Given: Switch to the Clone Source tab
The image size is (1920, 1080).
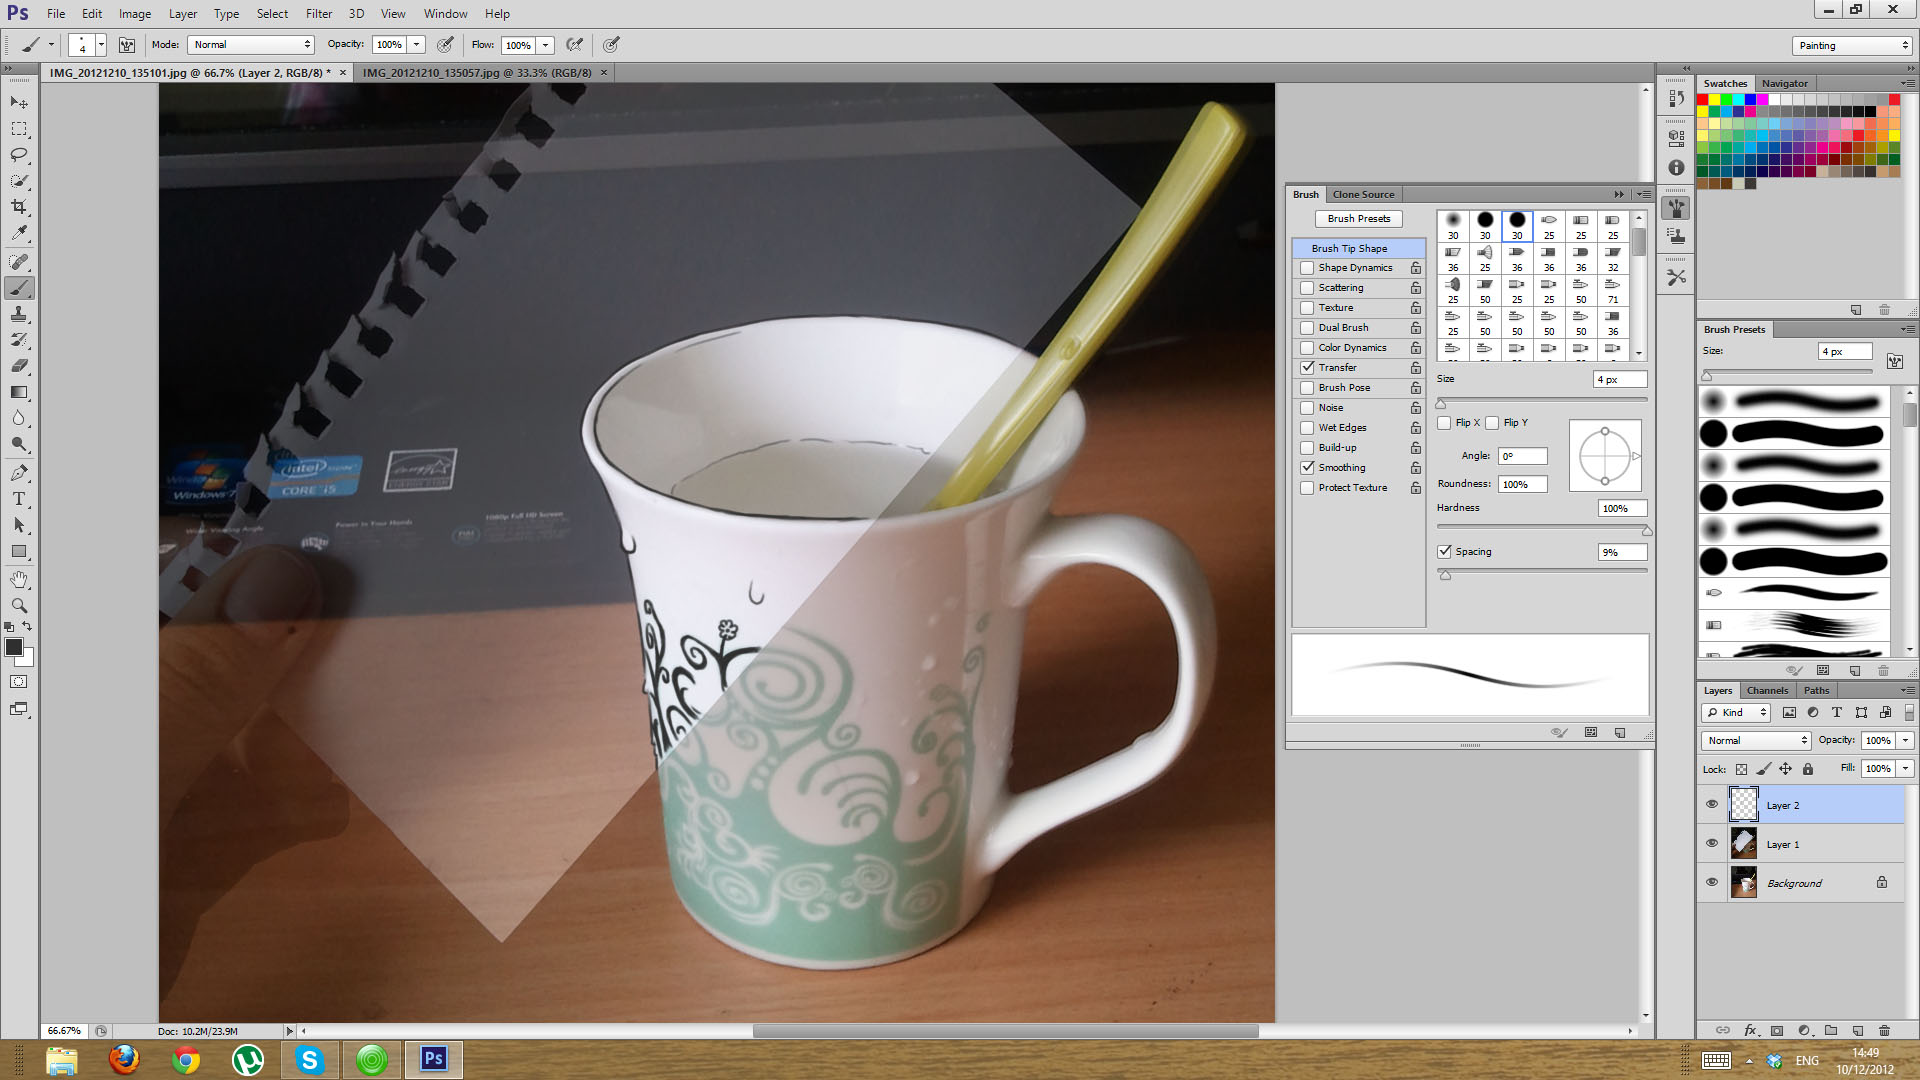Looking at the screenshot, I should [1363, 195].
